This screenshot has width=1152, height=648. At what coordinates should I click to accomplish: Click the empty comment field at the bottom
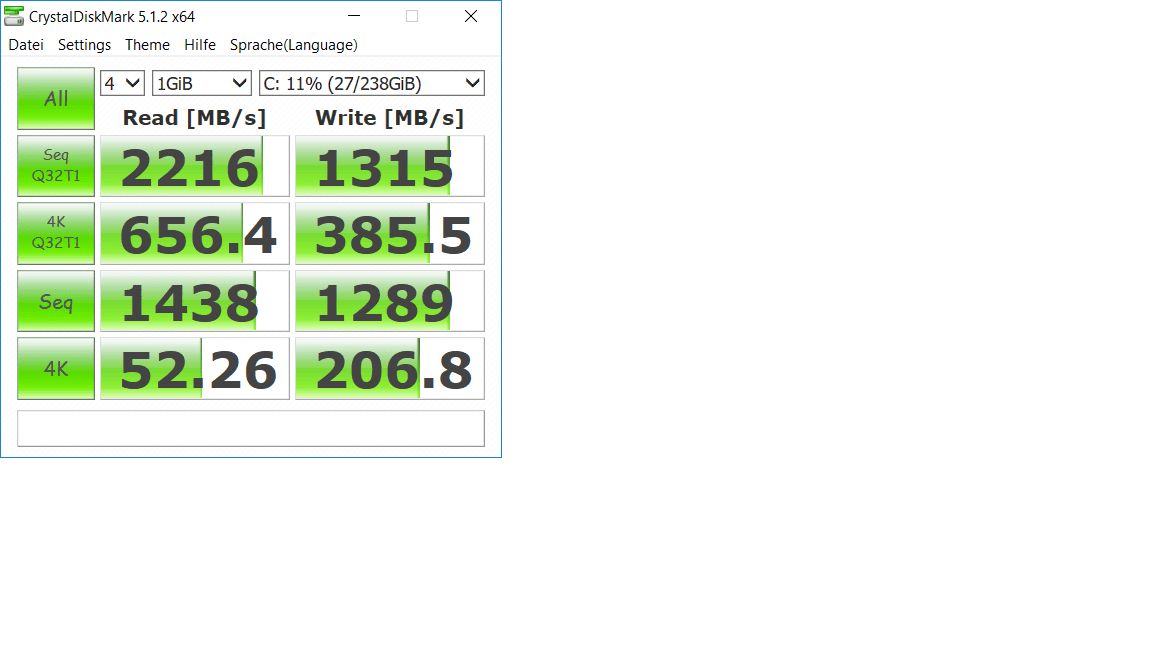[251, 428]
